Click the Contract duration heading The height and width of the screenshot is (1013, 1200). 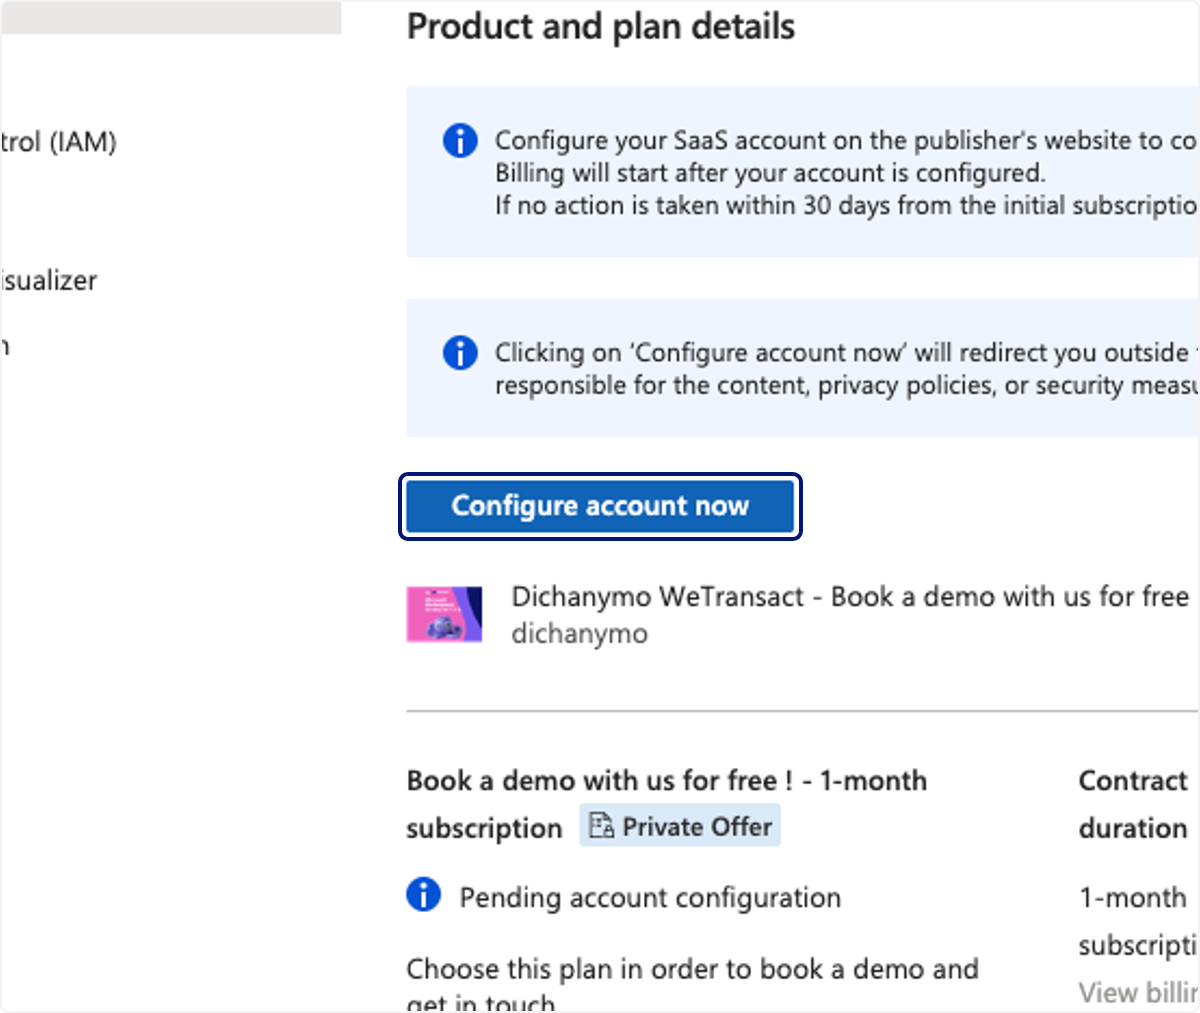[1133, 804]
